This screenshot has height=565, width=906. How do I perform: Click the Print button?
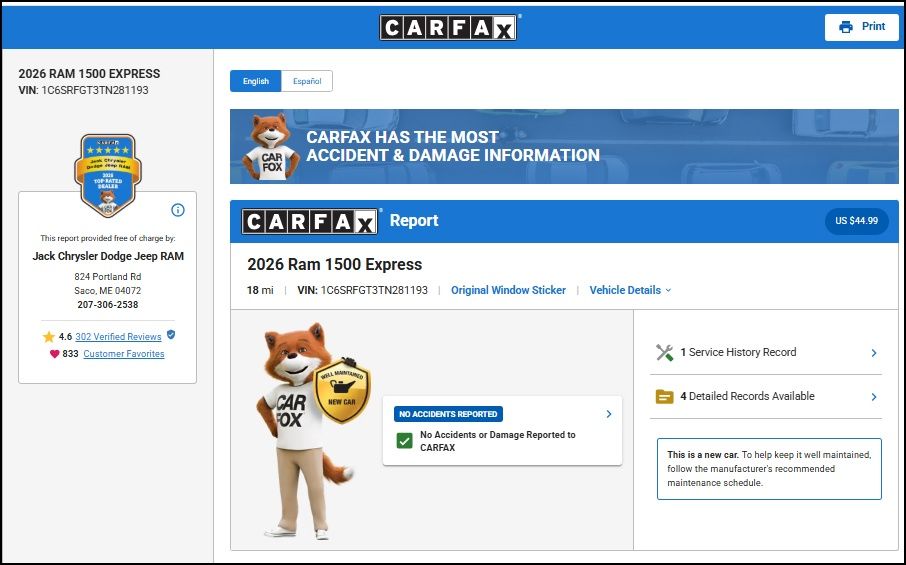tap(861, 27)
